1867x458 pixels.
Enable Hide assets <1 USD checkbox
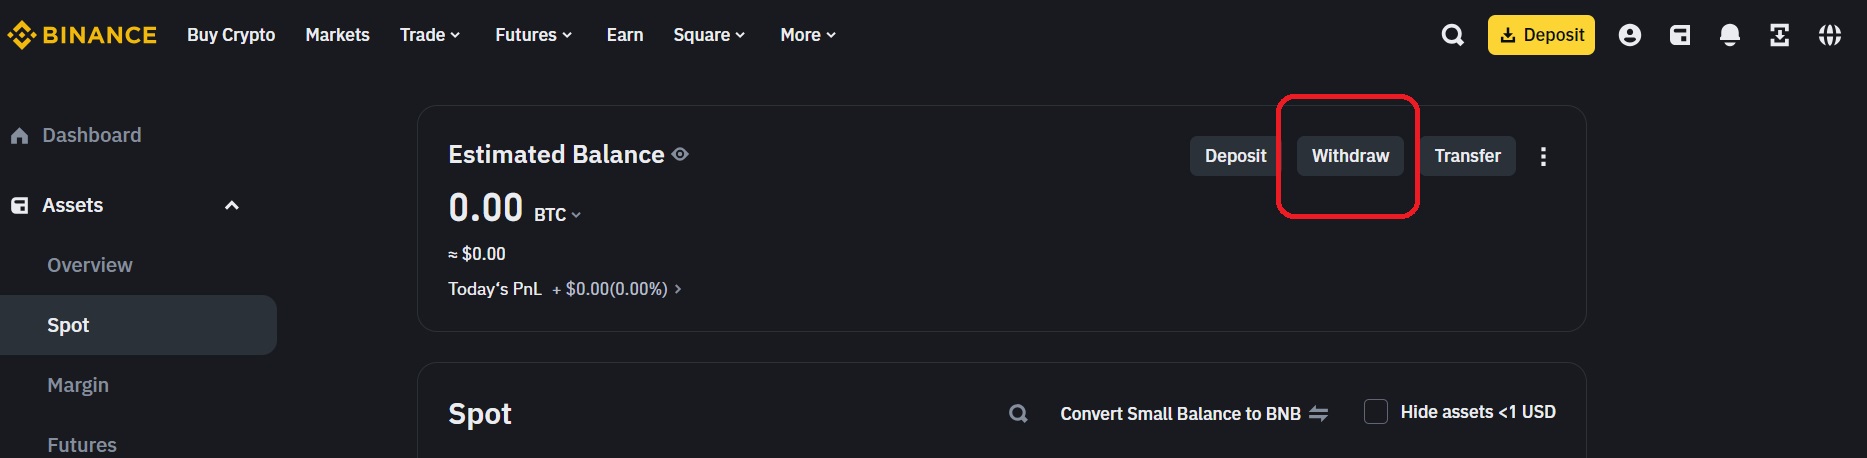(x=1376, y=412)
